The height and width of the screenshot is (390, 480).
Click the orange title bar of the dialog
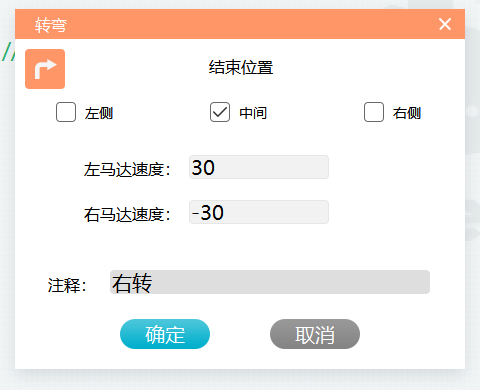pyautogui.click(x=240, y=24)
